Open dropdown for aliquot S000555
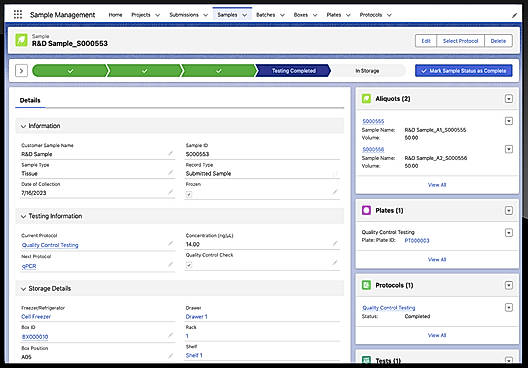The width and height of the screenshot is (528, 368). (x=509, y=121)
